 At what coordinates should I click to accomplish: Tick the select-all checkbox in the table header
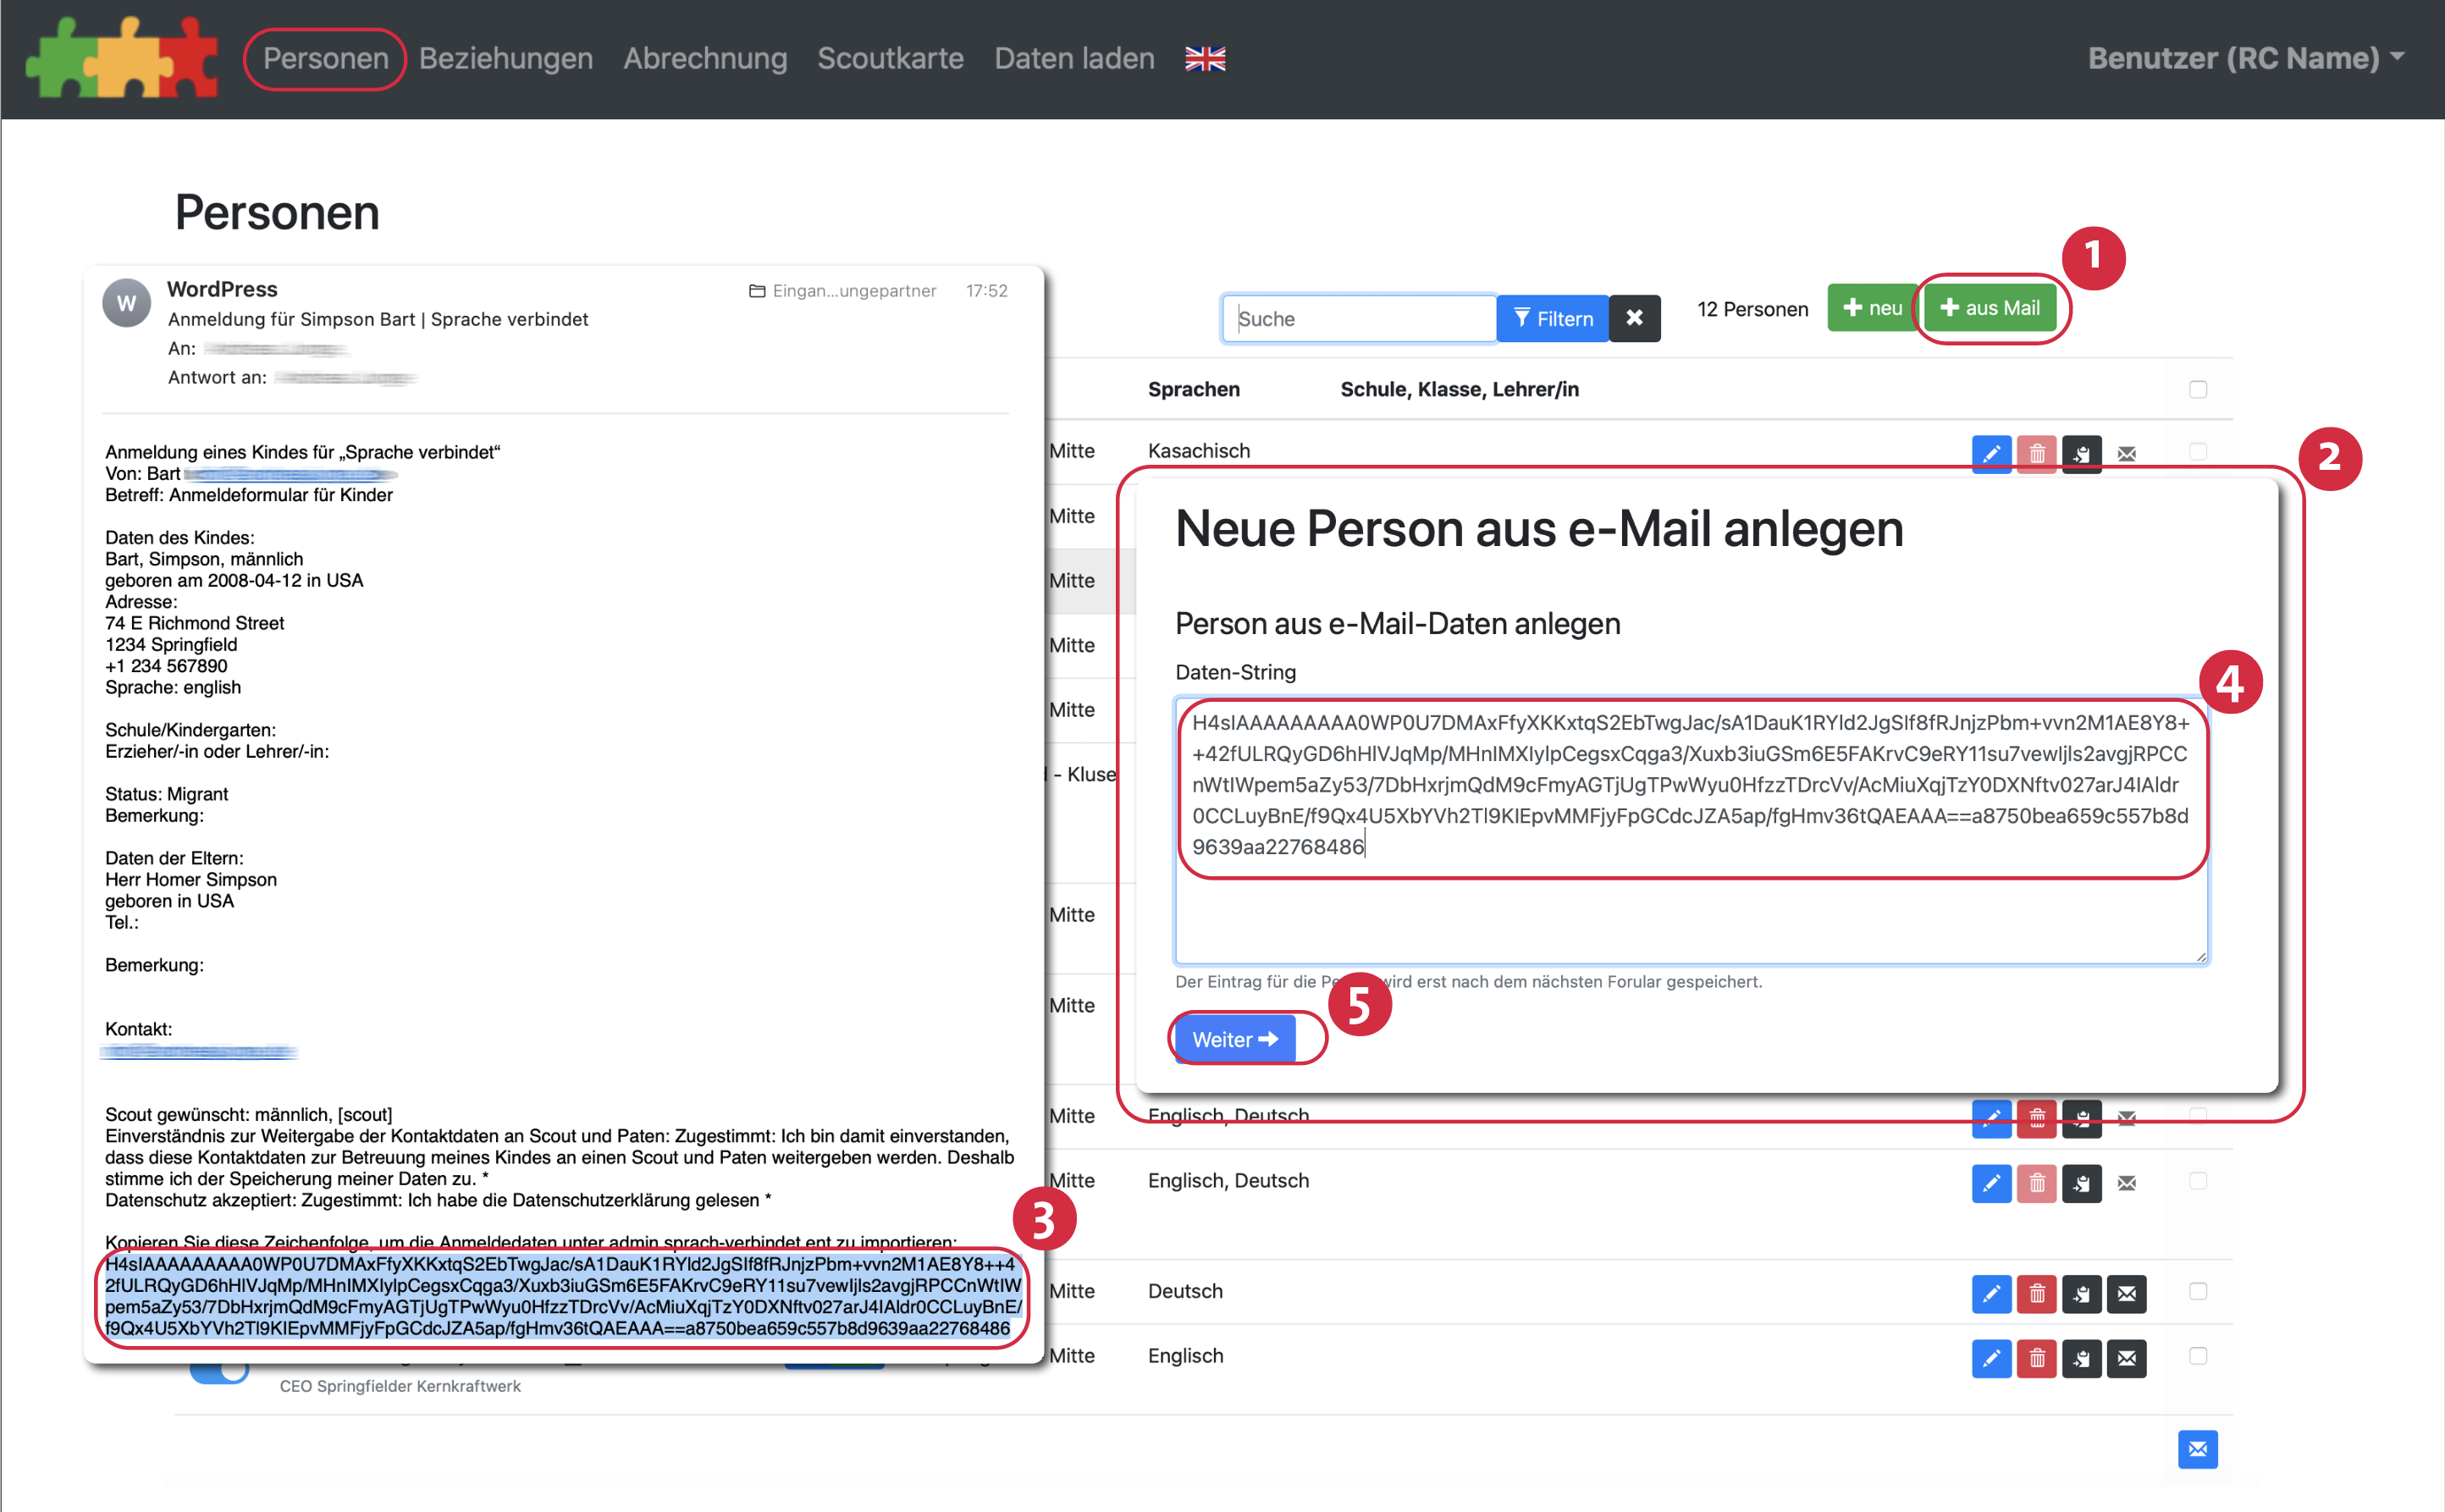(x=2197, y=389)
